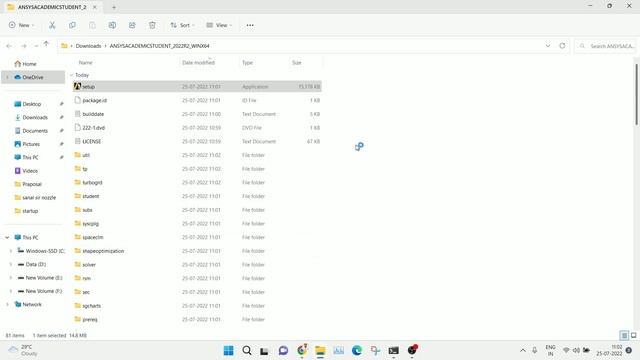Viewport: 640px width, 360px height.
Task: Click the Rename icon in toolbar
Action: [x=112, y=25]
